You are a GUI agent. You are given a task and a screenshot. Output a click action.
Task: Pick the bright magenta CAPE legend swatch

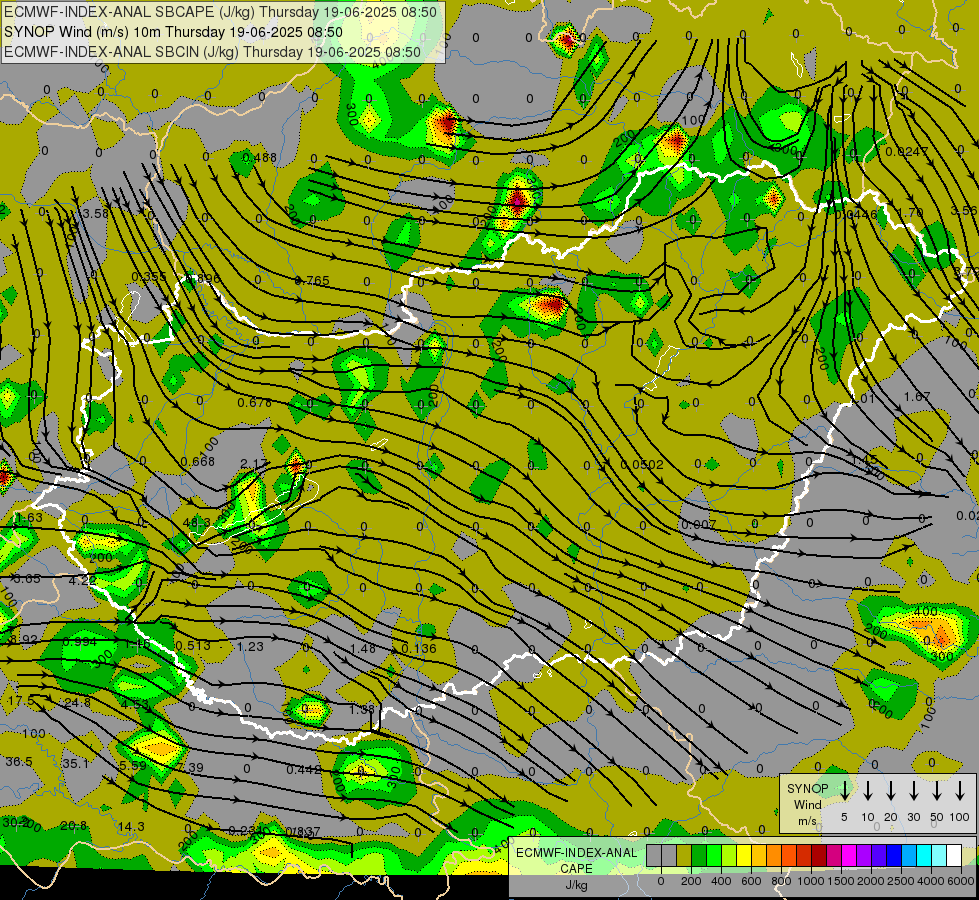pos(849,856)
